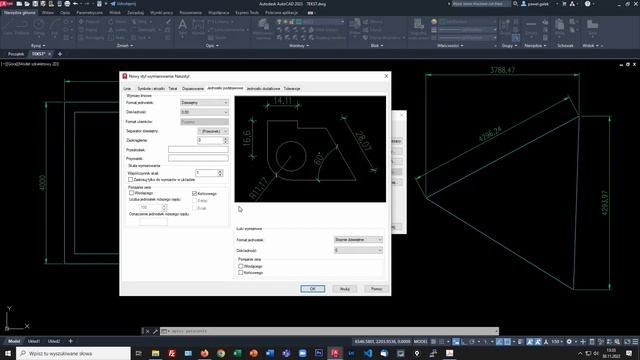
Task: Expand the Opis panel dropdown
Action: pos(212,46)
